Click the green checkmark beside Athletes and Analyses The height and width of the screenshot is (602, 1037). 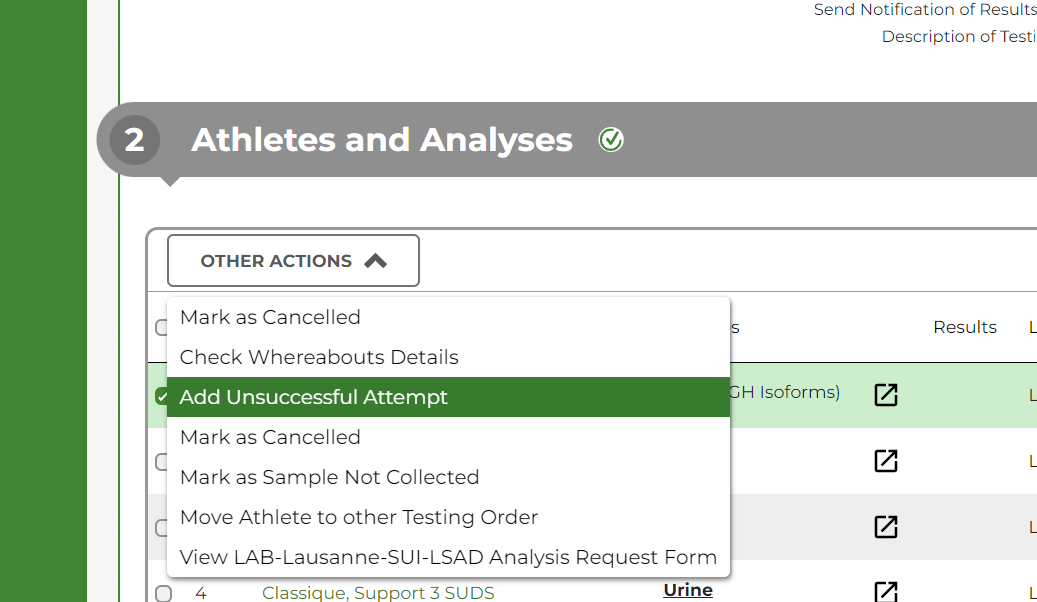pyautogui.click(x=611, y=140)
